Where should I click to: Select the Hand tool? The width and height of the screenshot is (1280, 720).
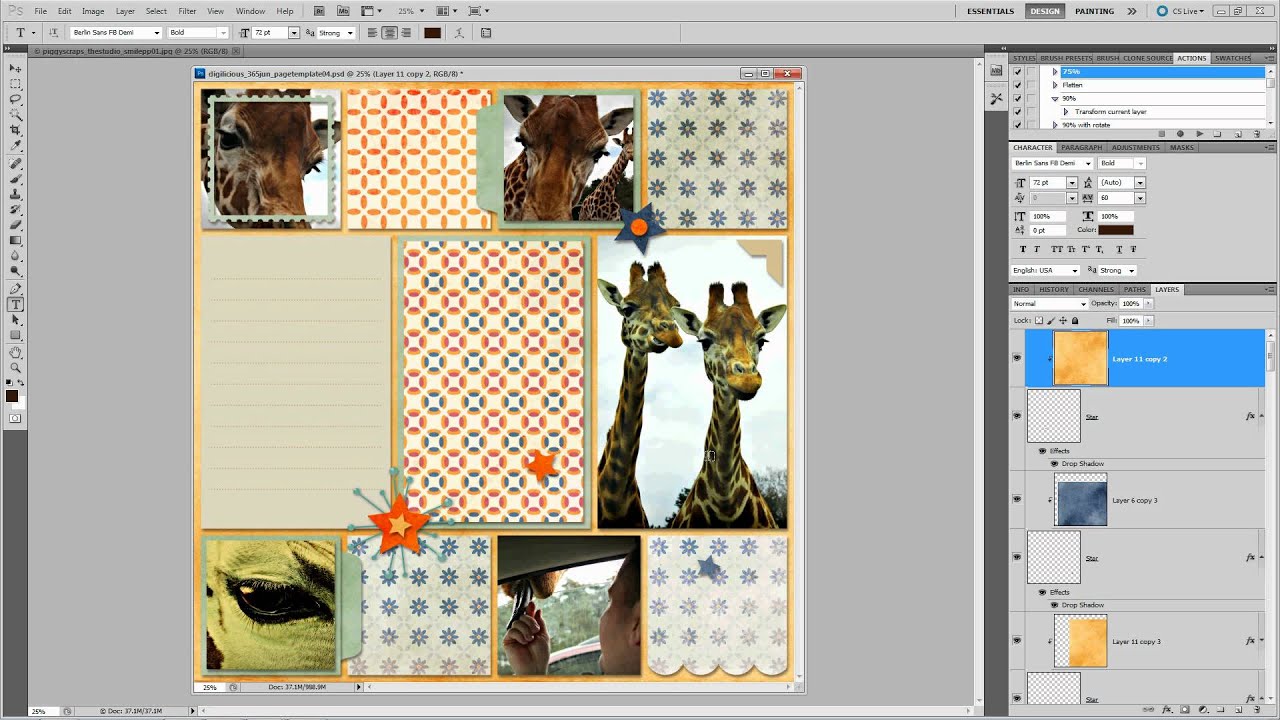click(x=16, y=352)
